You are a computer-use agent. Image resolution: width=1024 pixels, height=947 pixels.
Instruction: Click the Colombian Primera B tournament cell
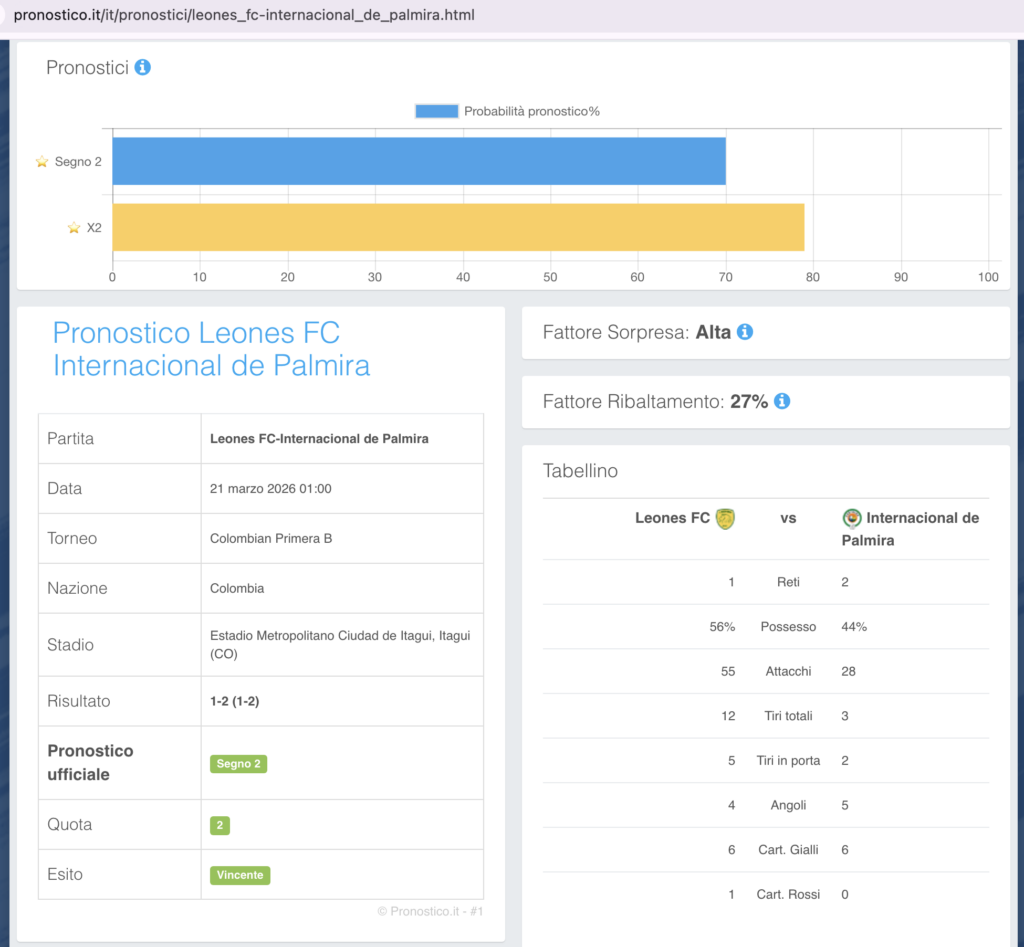pyautogui.click(x=271, y=539)
